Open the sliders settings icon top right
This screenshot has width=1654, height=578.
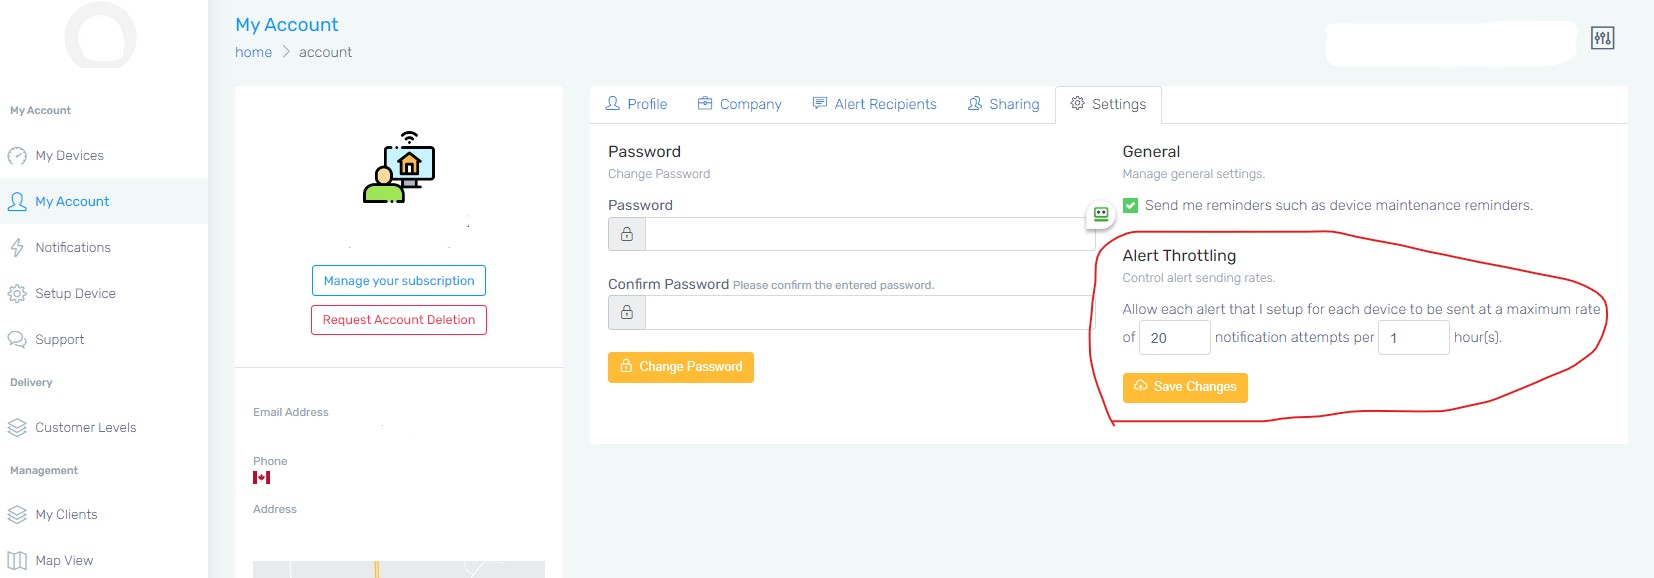(x=1602, y=38)
